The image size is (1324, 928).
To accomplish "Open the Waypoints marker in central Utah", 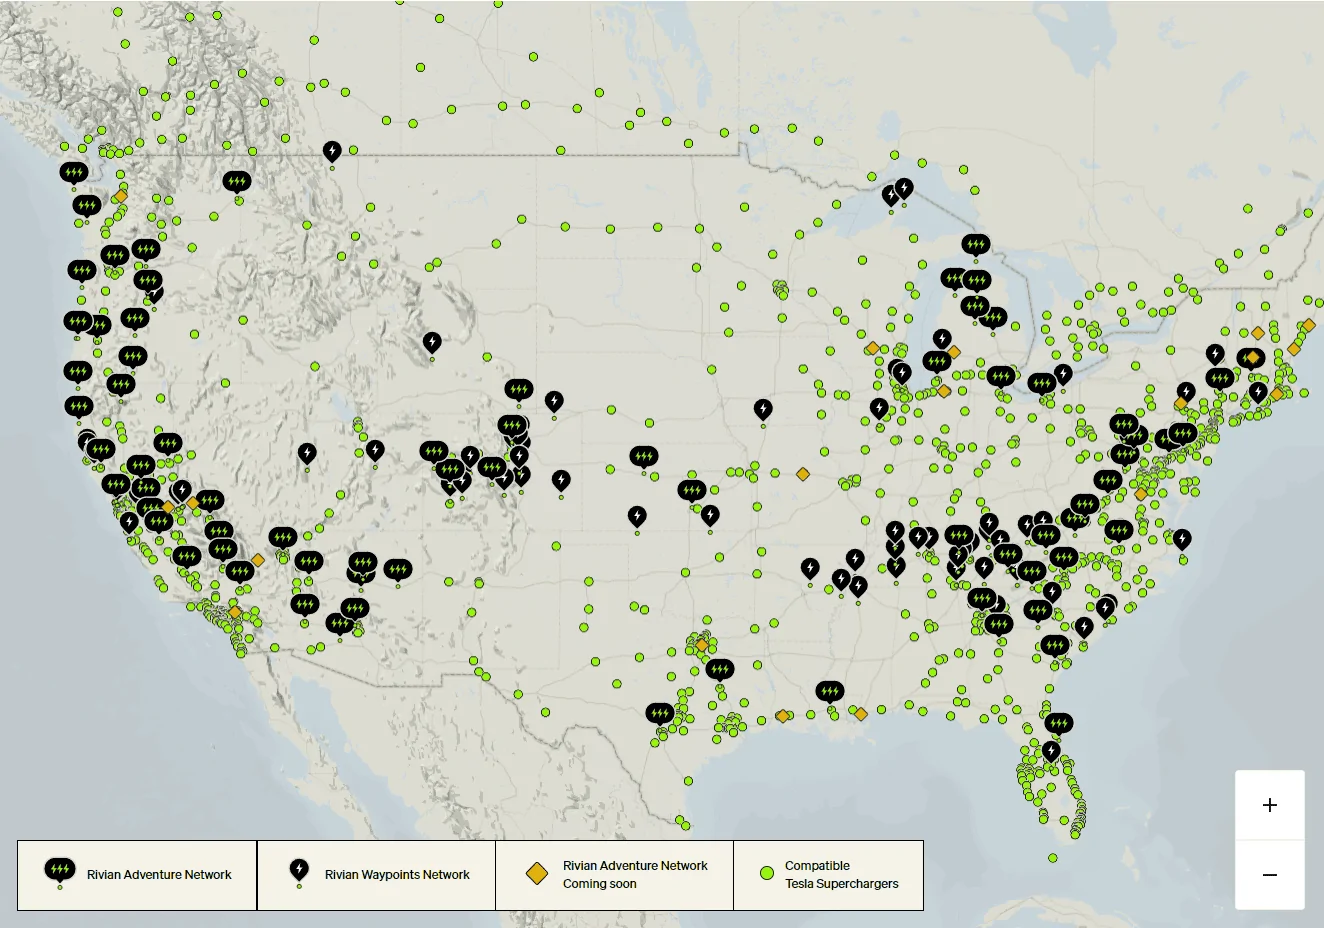I will 375,452.
